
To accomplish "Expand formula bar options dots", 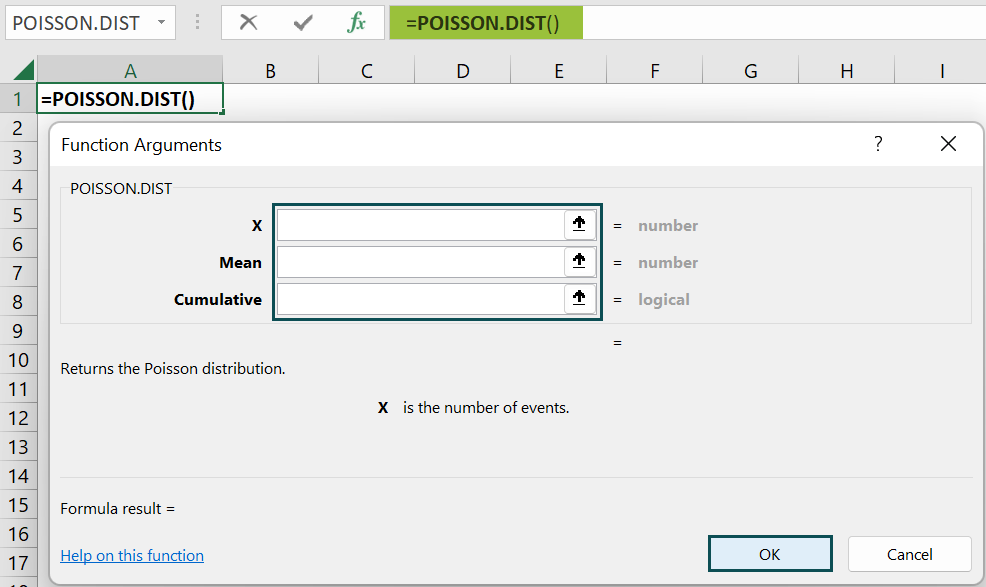I will pos(197,23).
